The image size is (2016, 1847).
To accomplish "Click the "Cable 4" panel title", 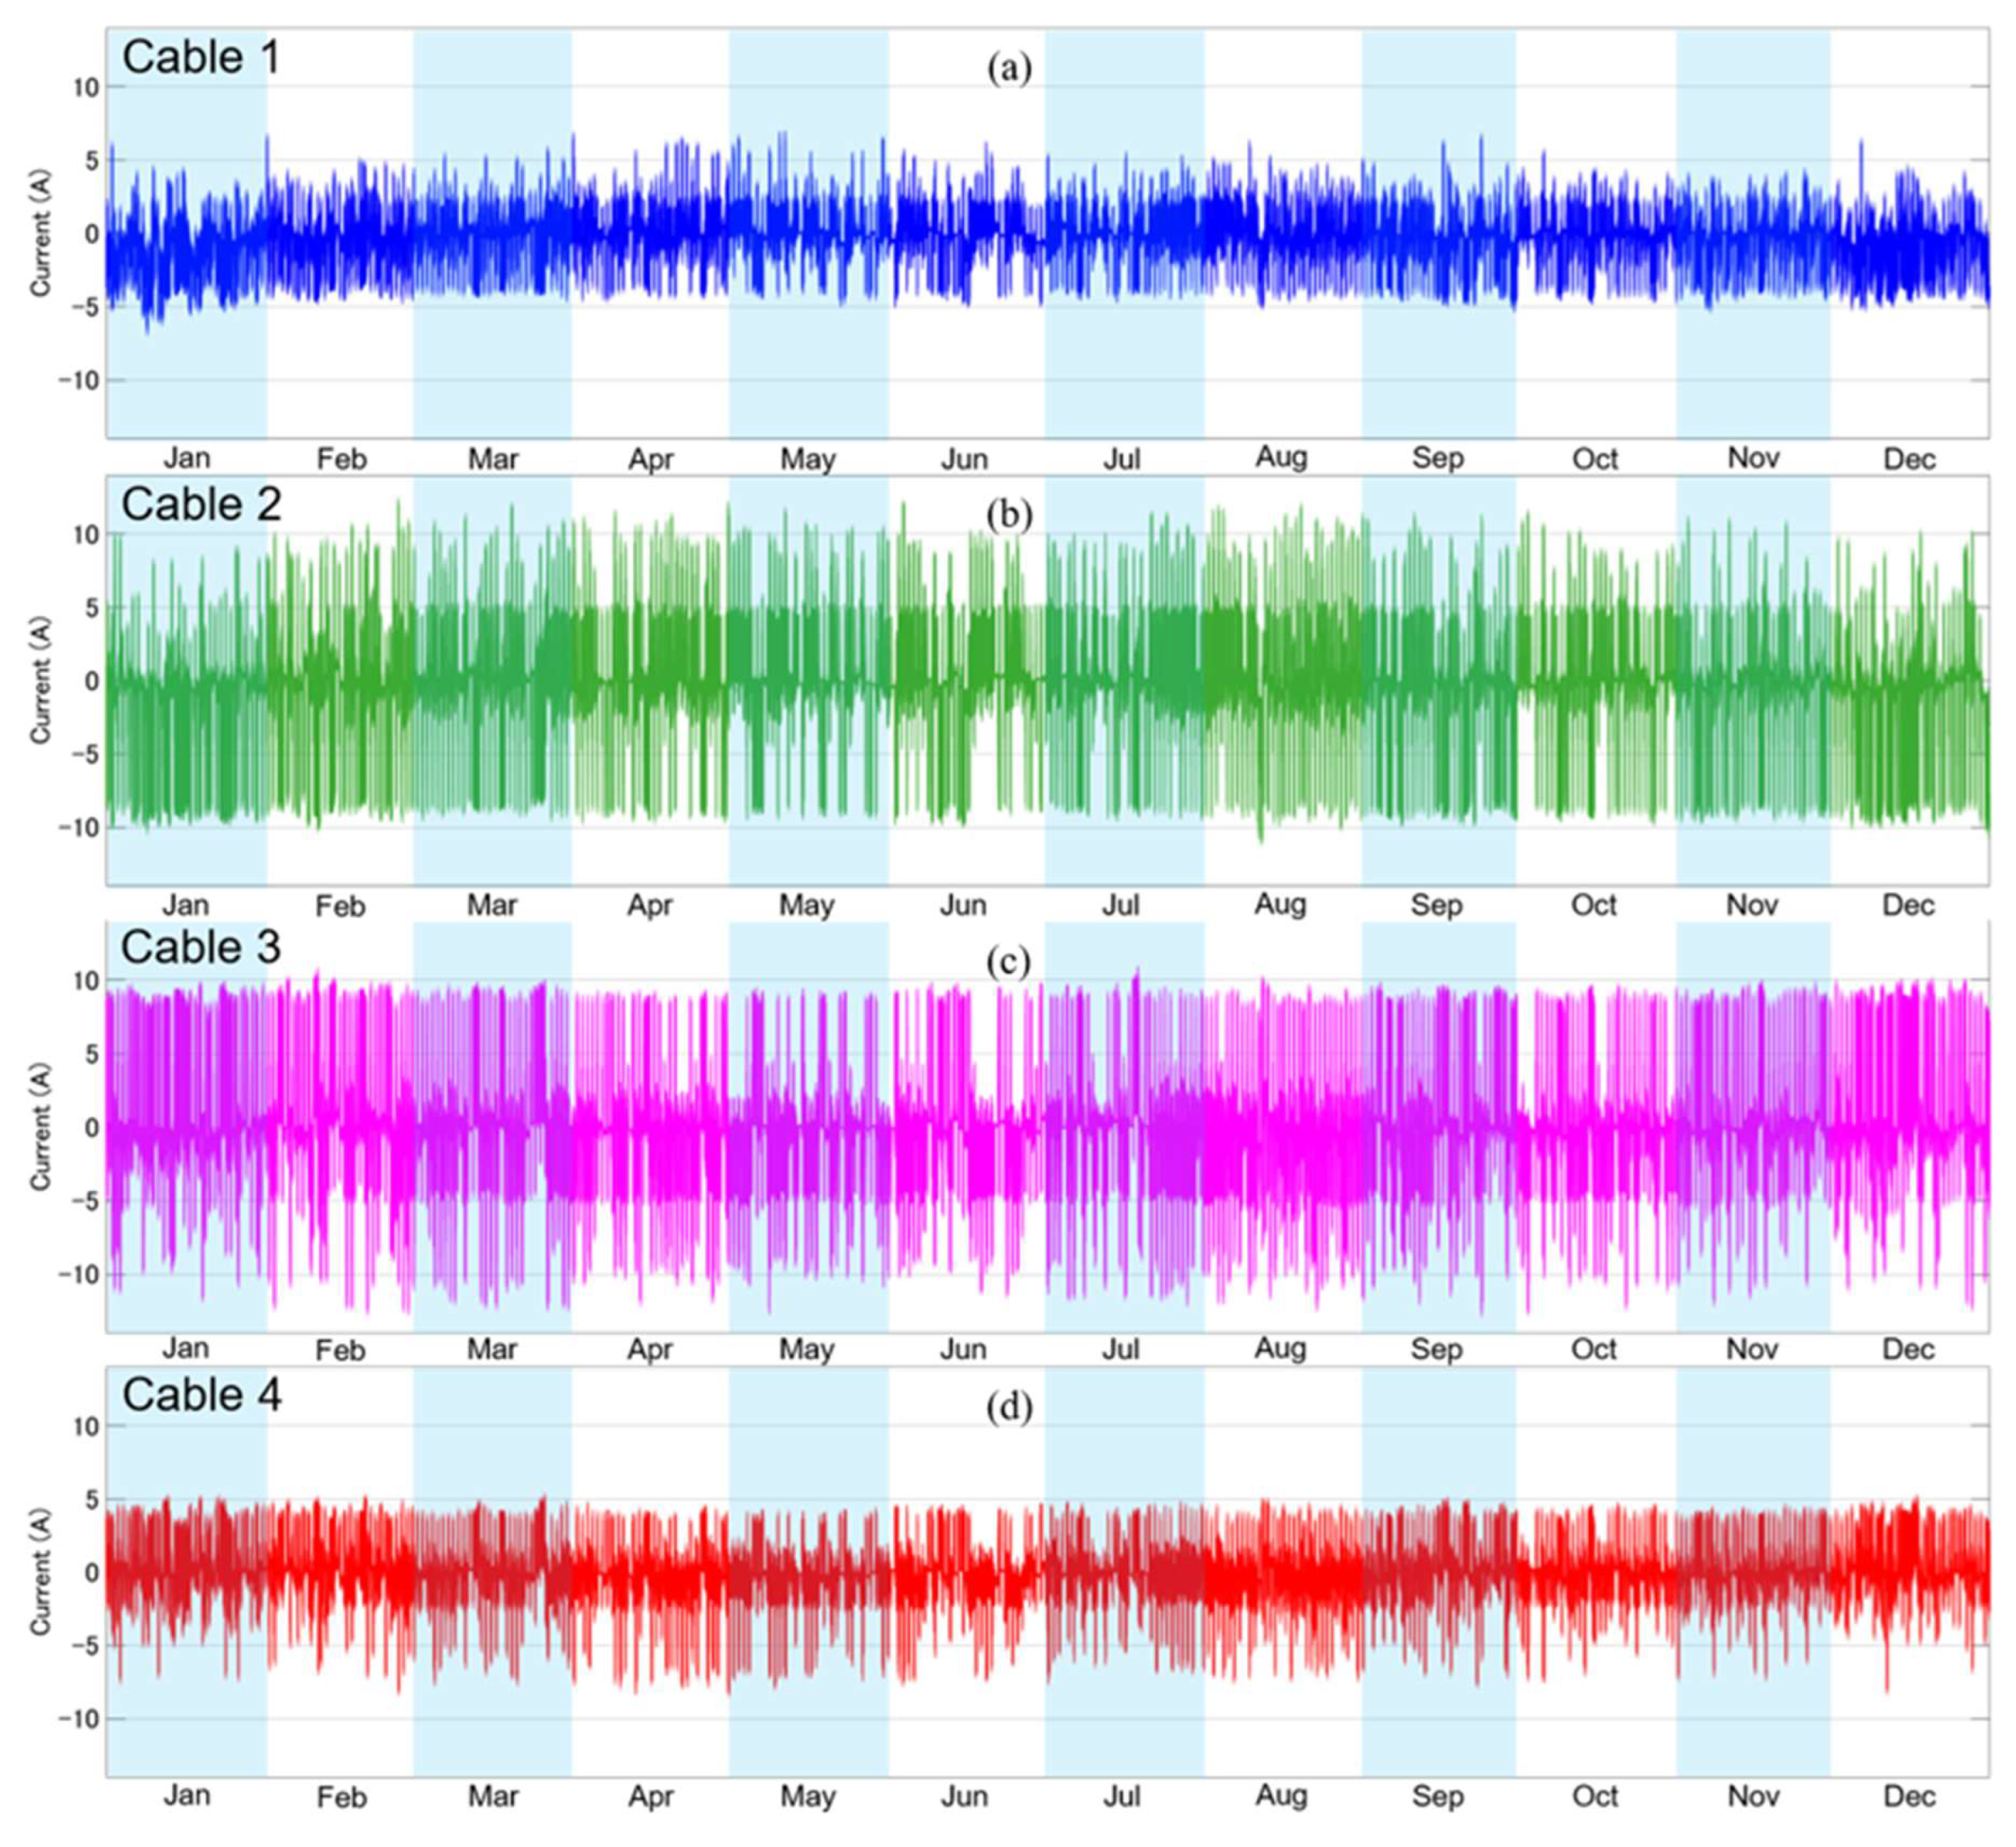I will (x=201, y=1395).
